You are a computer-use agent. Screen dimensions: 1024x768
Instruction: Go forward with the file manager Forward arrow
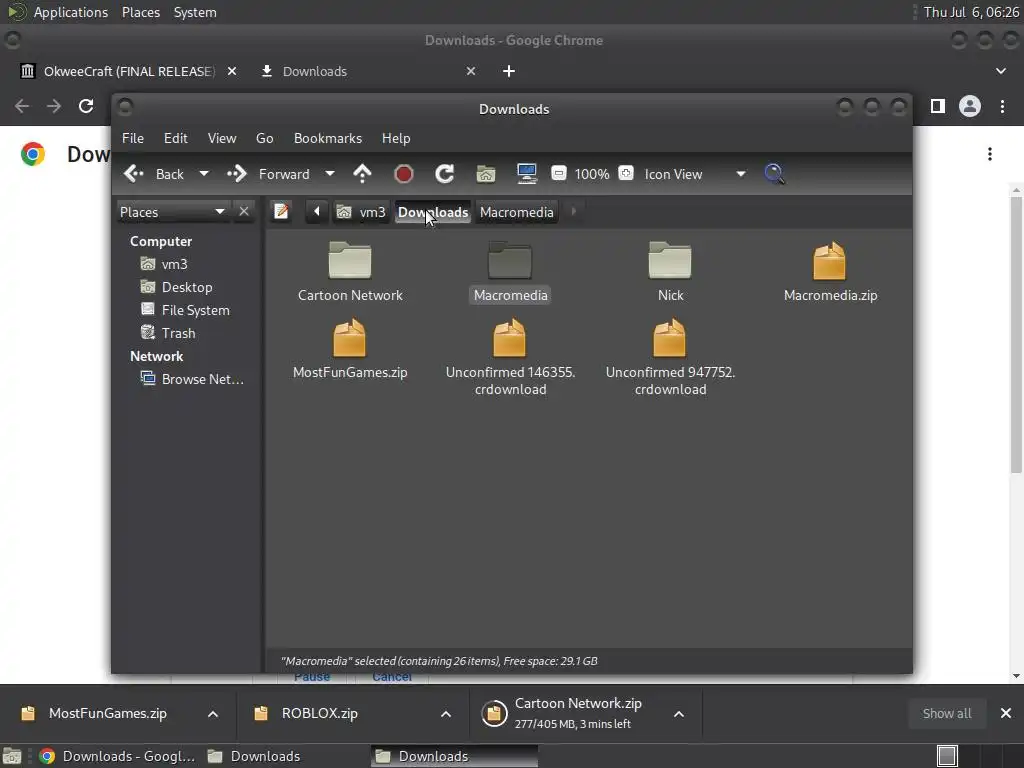(x=236, y=174)
